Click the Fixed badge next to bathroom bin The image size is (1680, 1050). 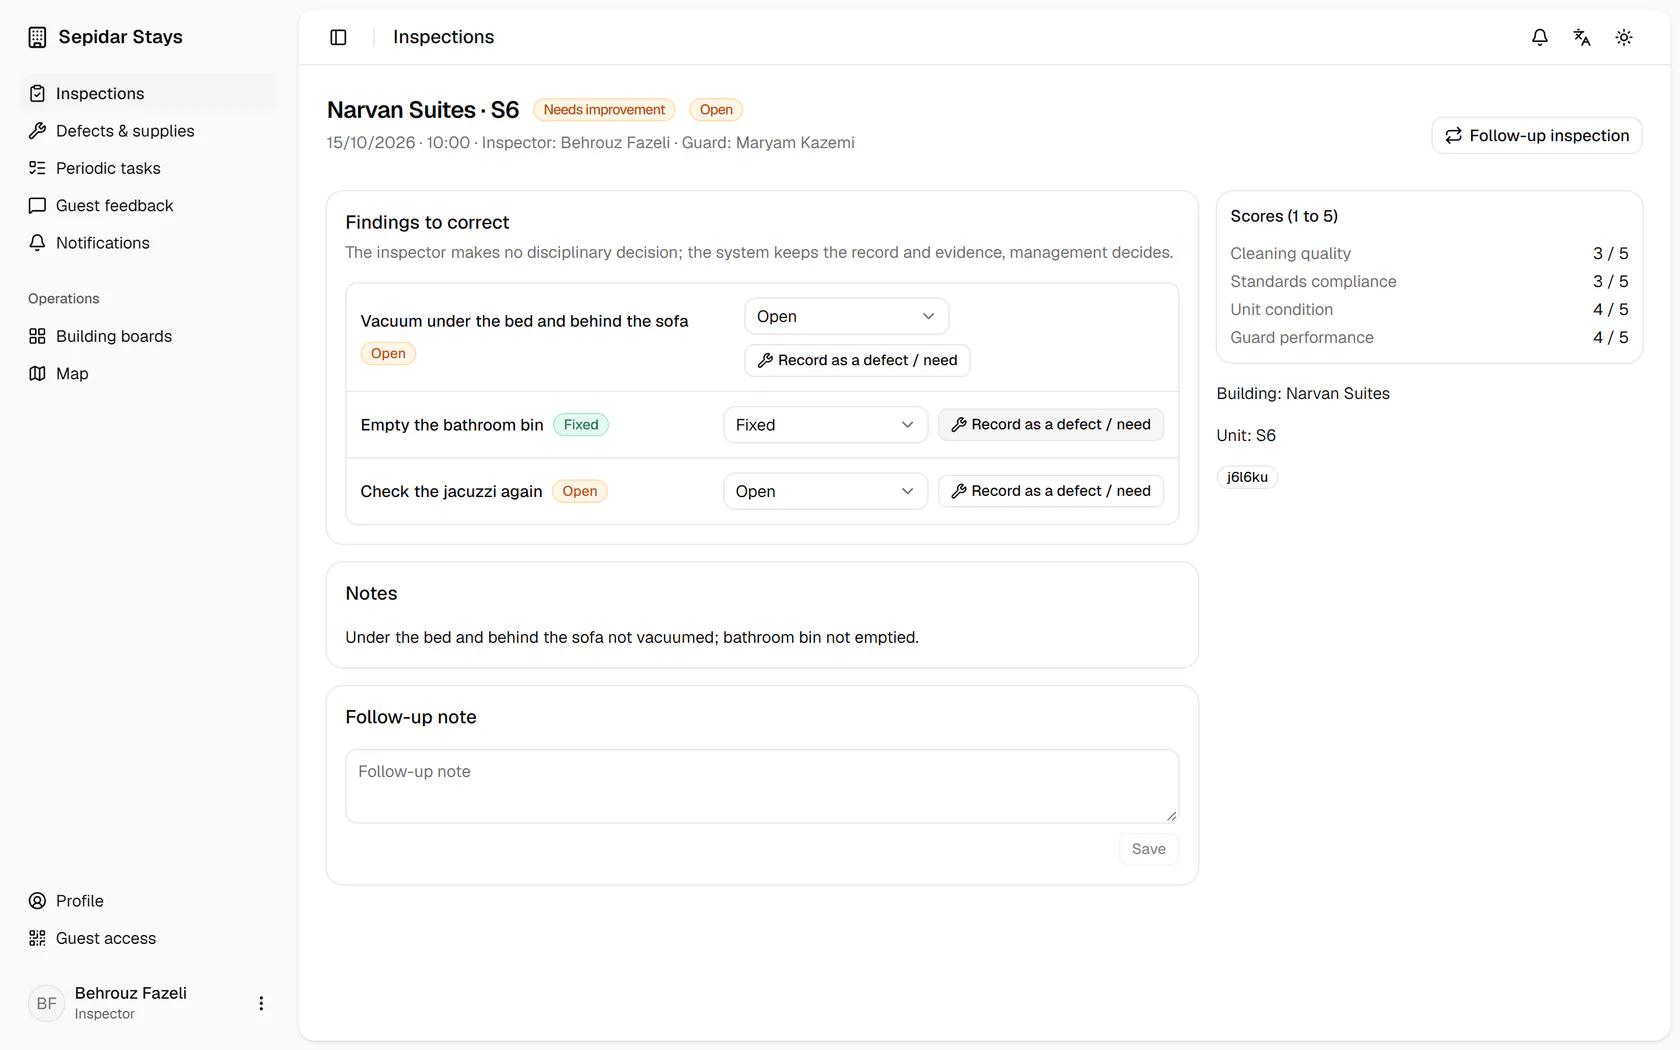click(x=581, y=425)
